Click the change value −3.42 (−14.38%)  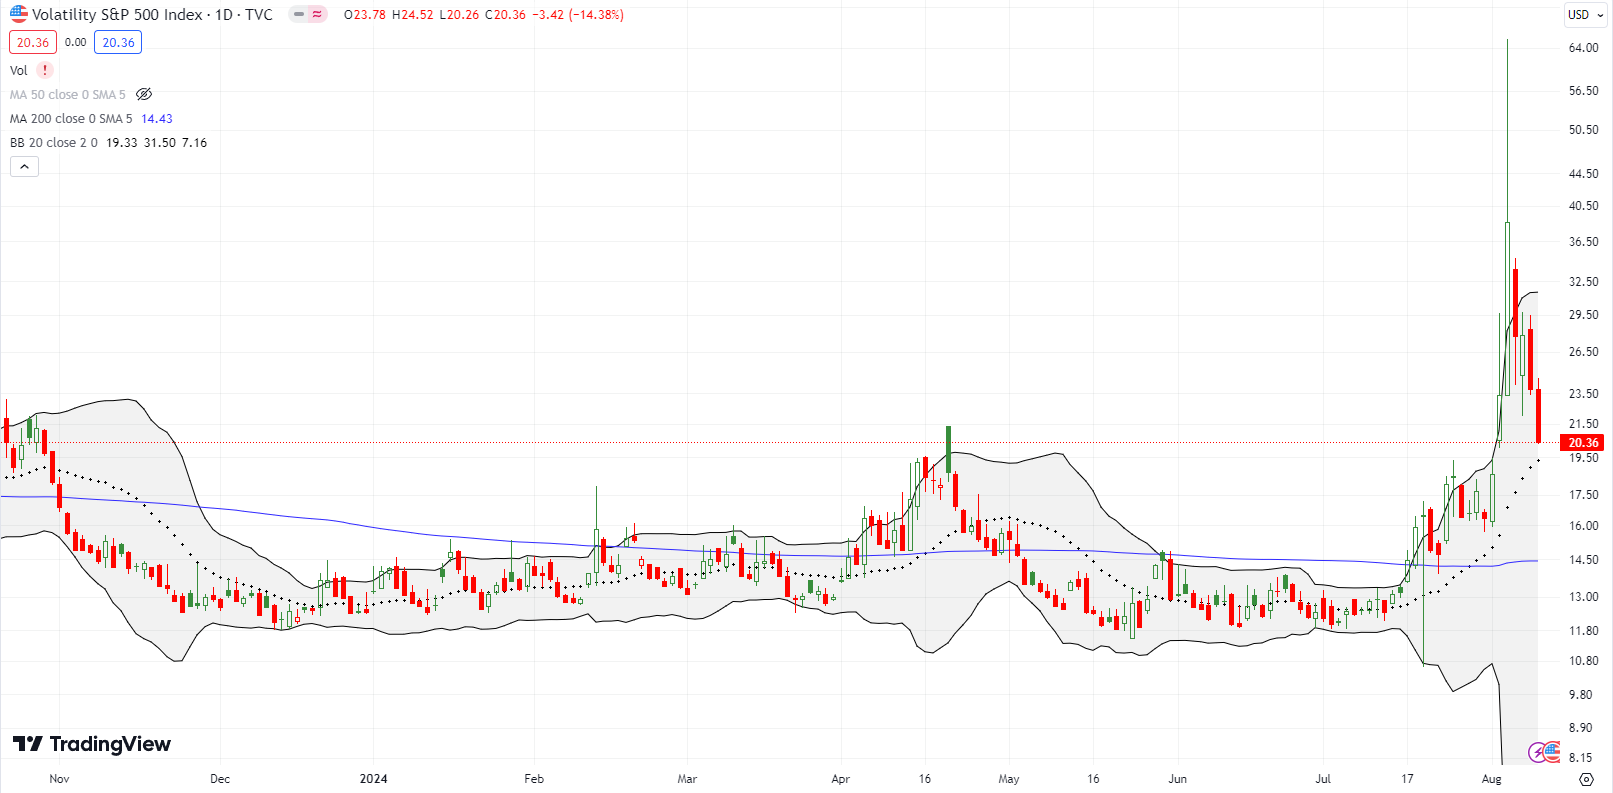[x=578, y=14]
